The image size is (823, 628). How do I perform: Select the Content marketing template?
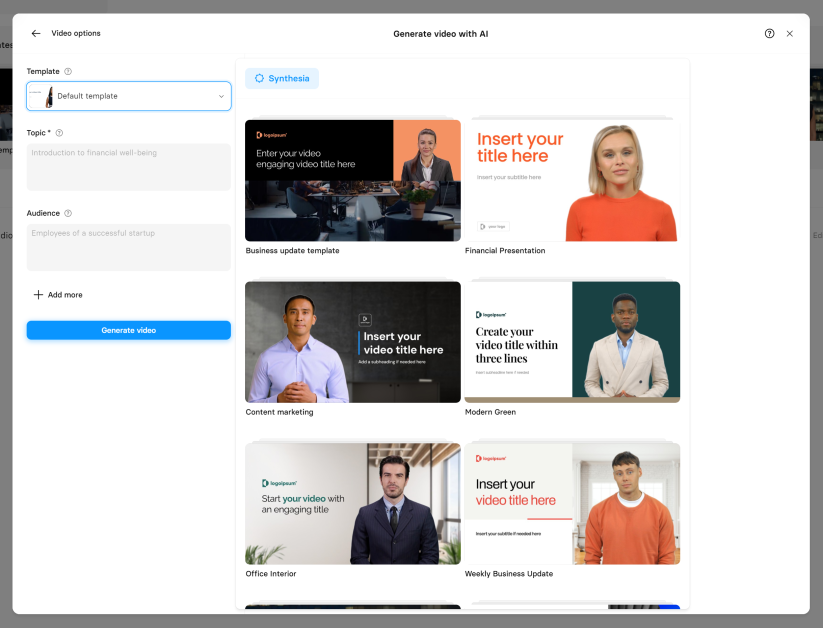tap(352, 342)
